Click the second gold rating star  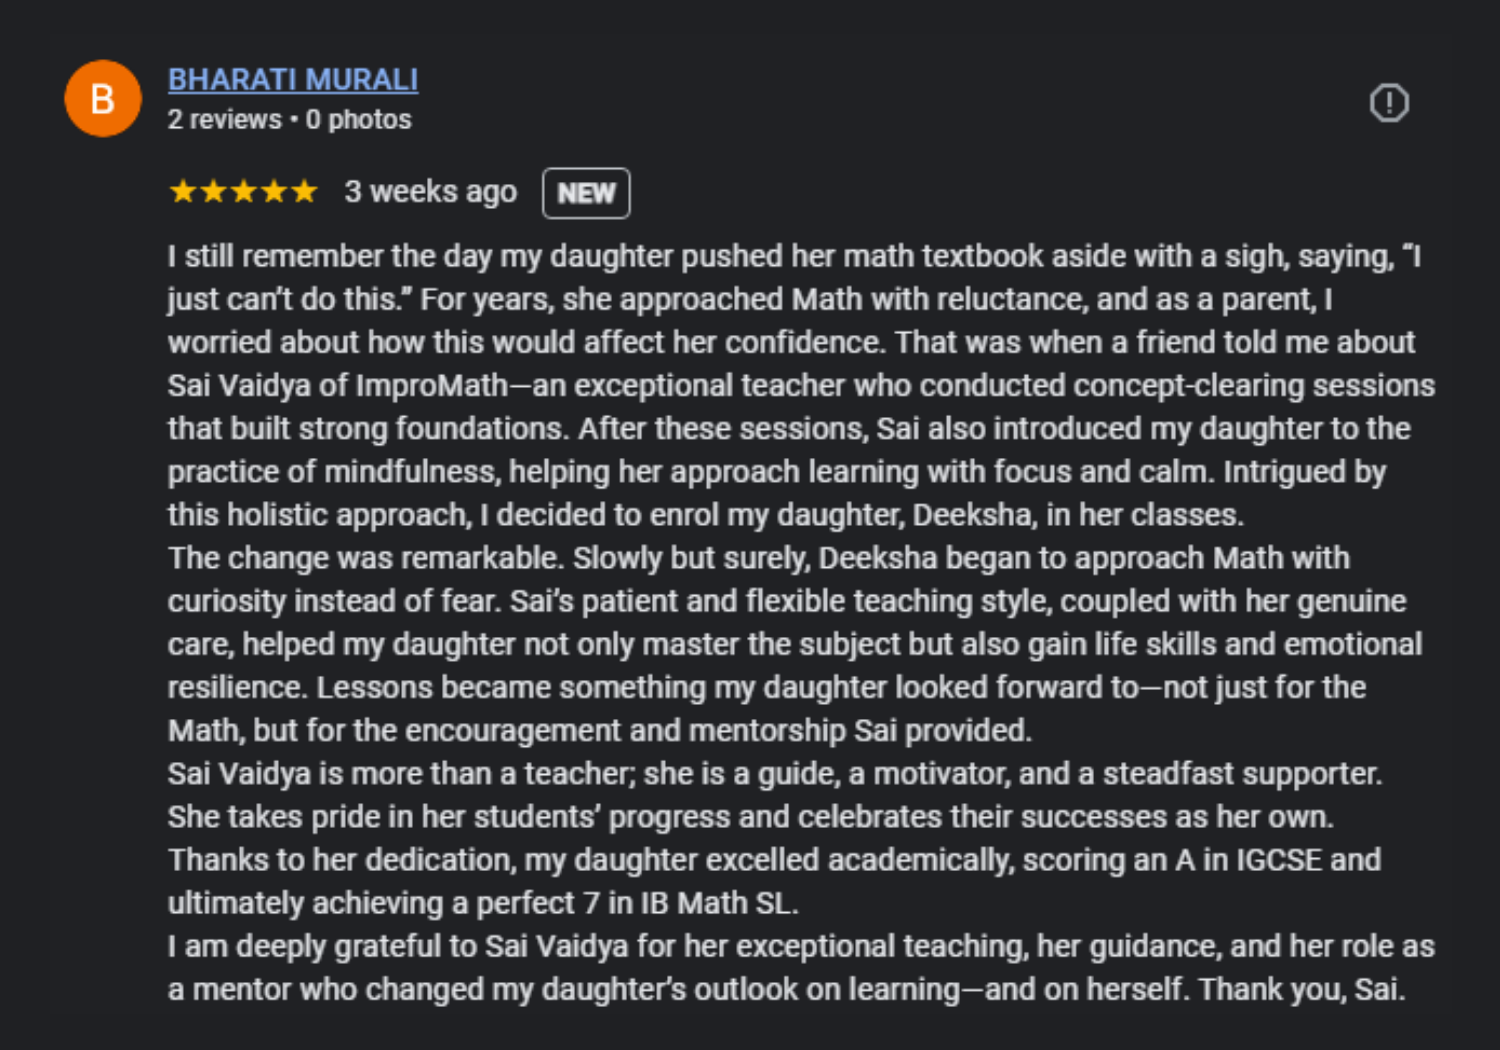coord(213,191)
